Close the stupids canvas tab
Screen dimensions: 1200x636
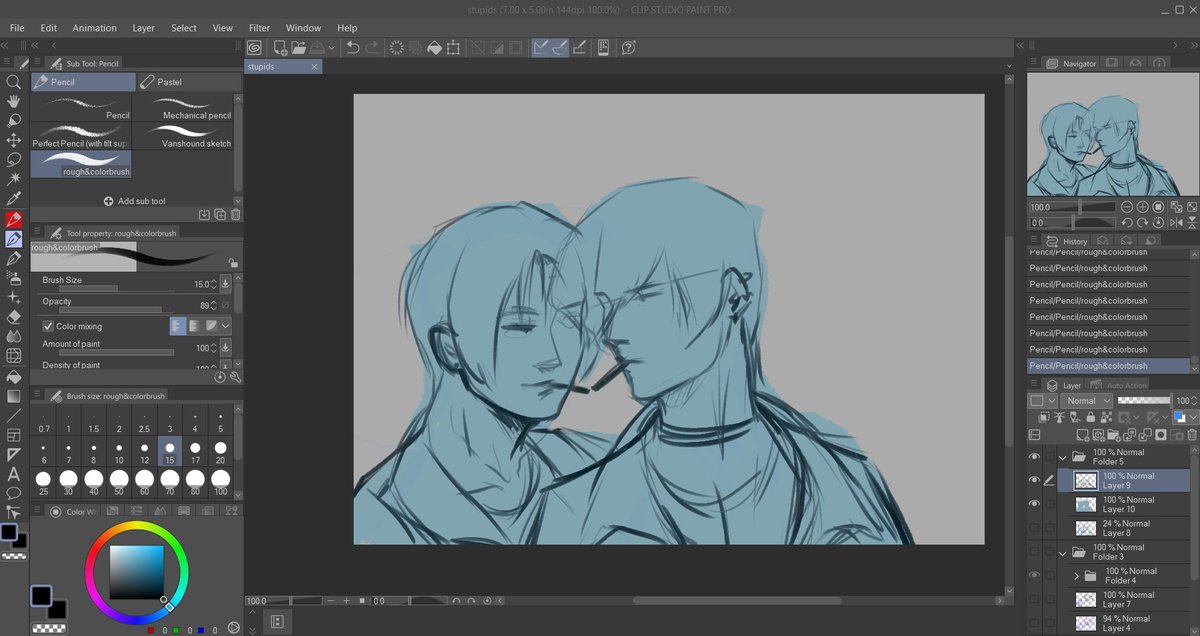pyautogui.click(x=314, y=67)
